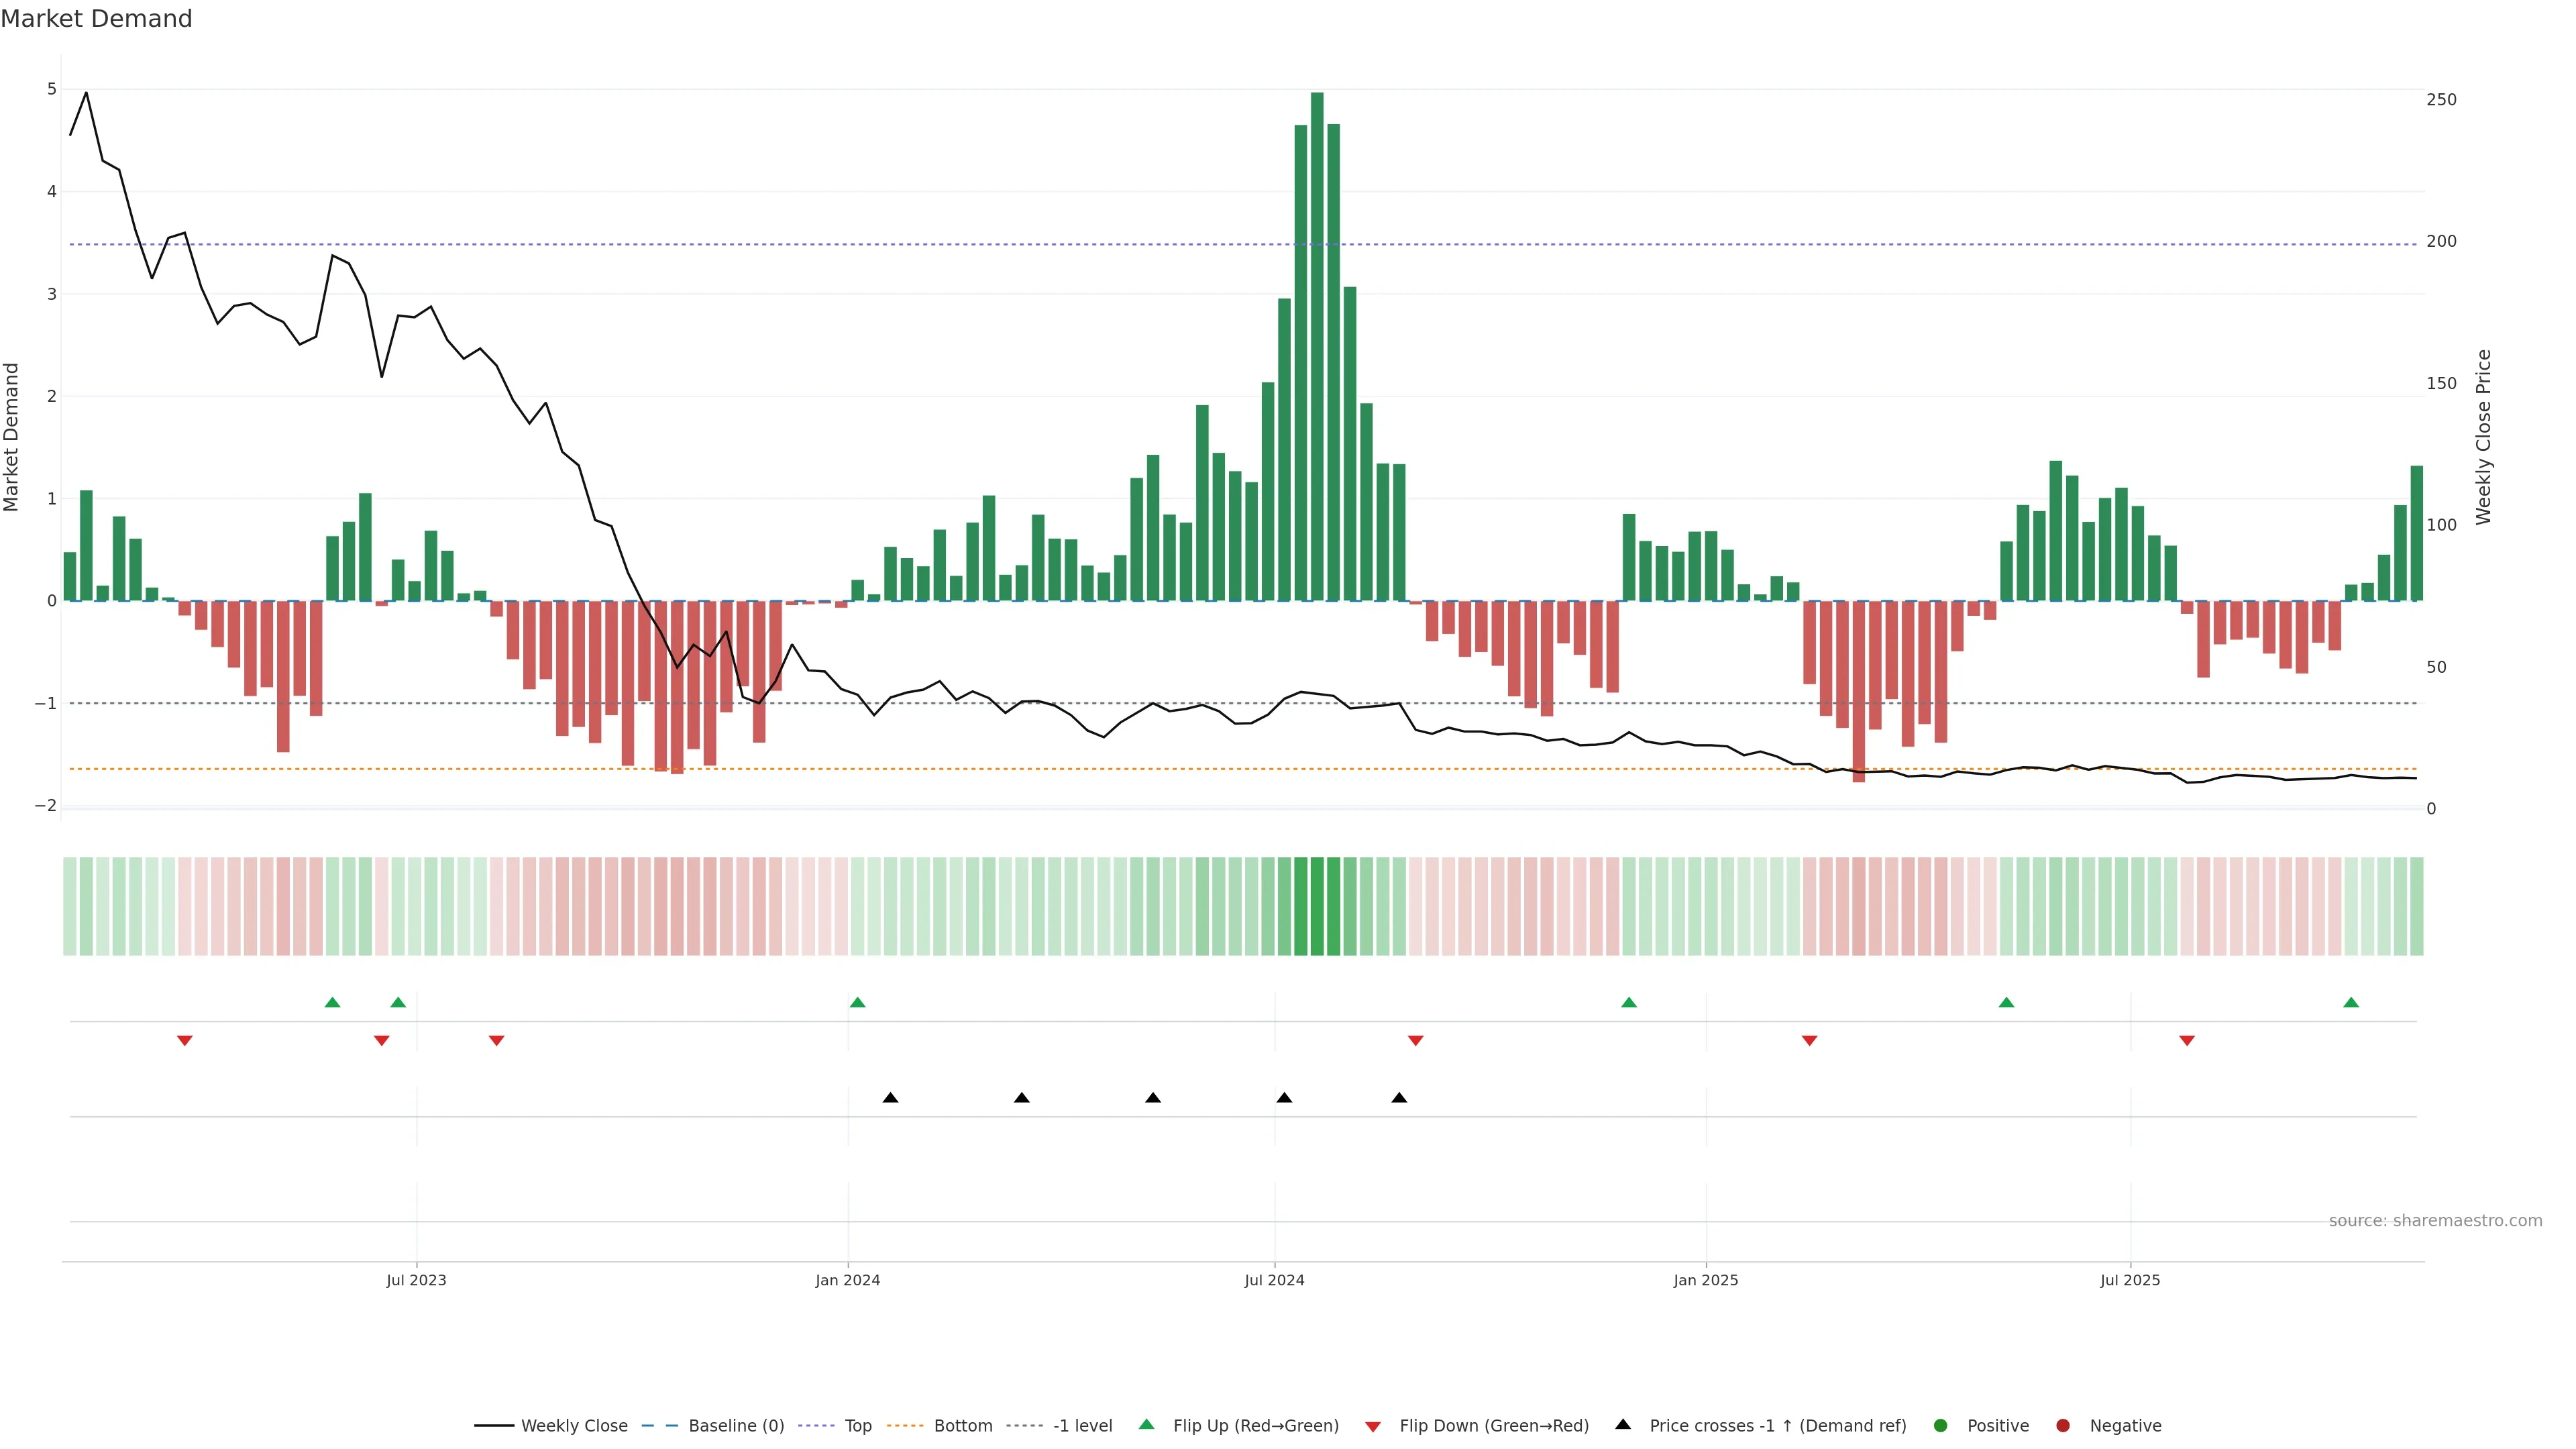Click Price crosses -1 legend icon
Image resolution: width=2576 pixels, height=1449 pixels.
coord(1623,1424)
